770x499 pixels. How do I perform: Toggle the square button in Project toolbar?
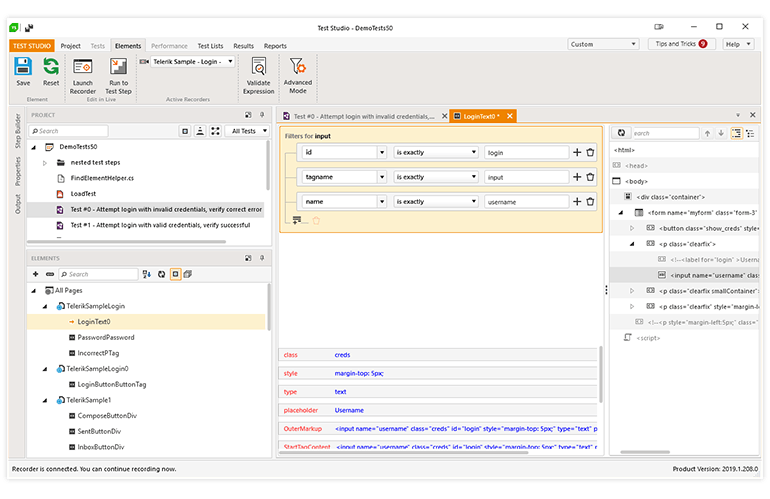[185, 131]
